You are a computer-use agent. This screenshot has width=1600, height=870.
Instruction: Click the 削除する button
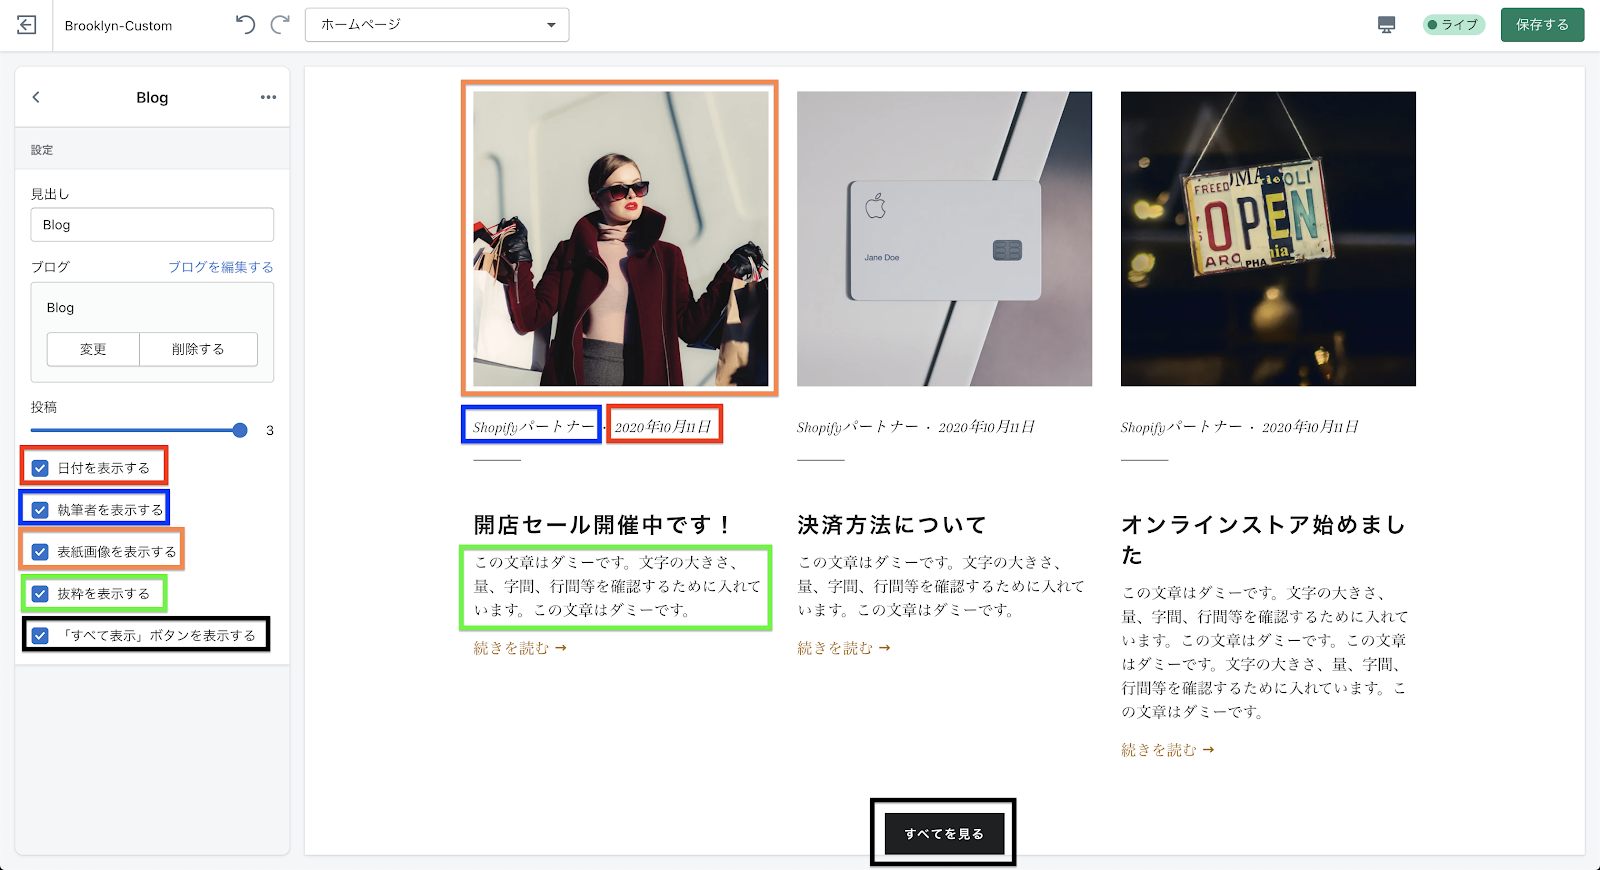(198, 349)
